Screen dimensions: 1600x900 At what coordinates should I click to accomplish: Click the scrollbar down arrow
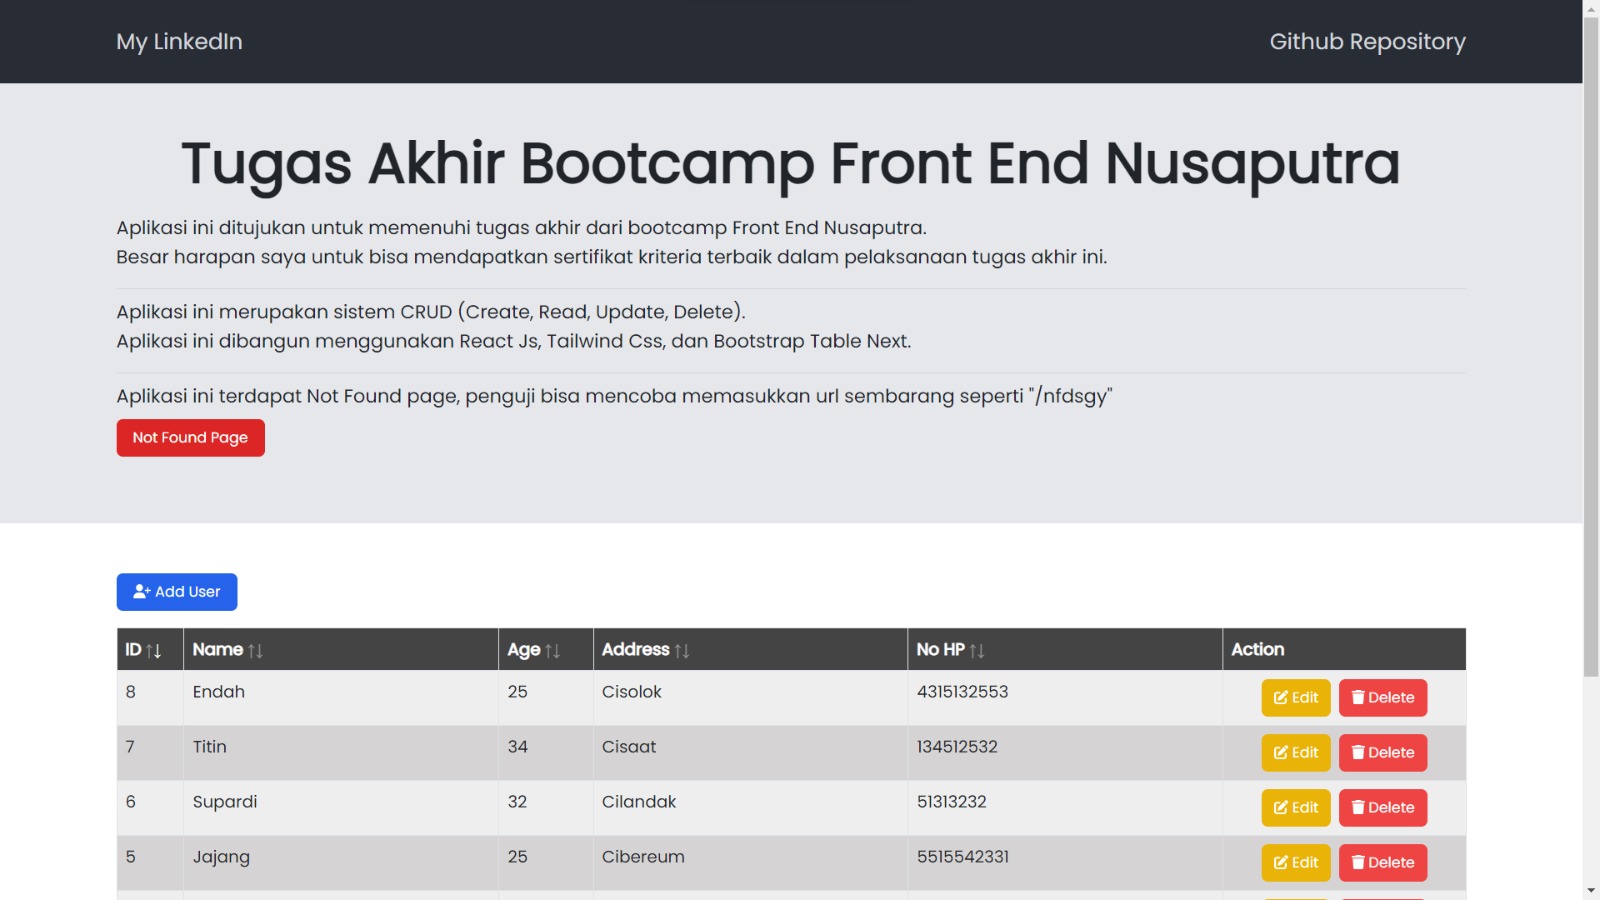click(1591, 891)
